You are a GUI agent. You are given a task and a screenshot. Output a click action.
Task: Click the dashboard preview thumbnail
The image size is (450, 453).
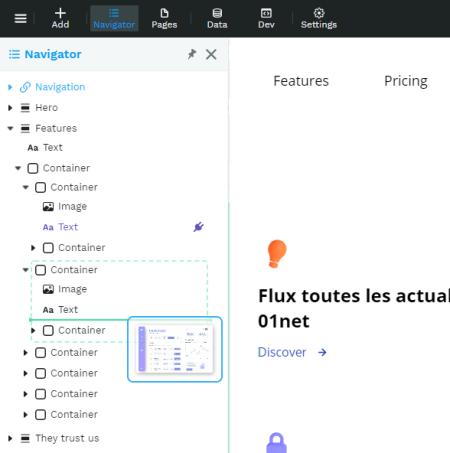pyautogui.click(x=175, y=349)
